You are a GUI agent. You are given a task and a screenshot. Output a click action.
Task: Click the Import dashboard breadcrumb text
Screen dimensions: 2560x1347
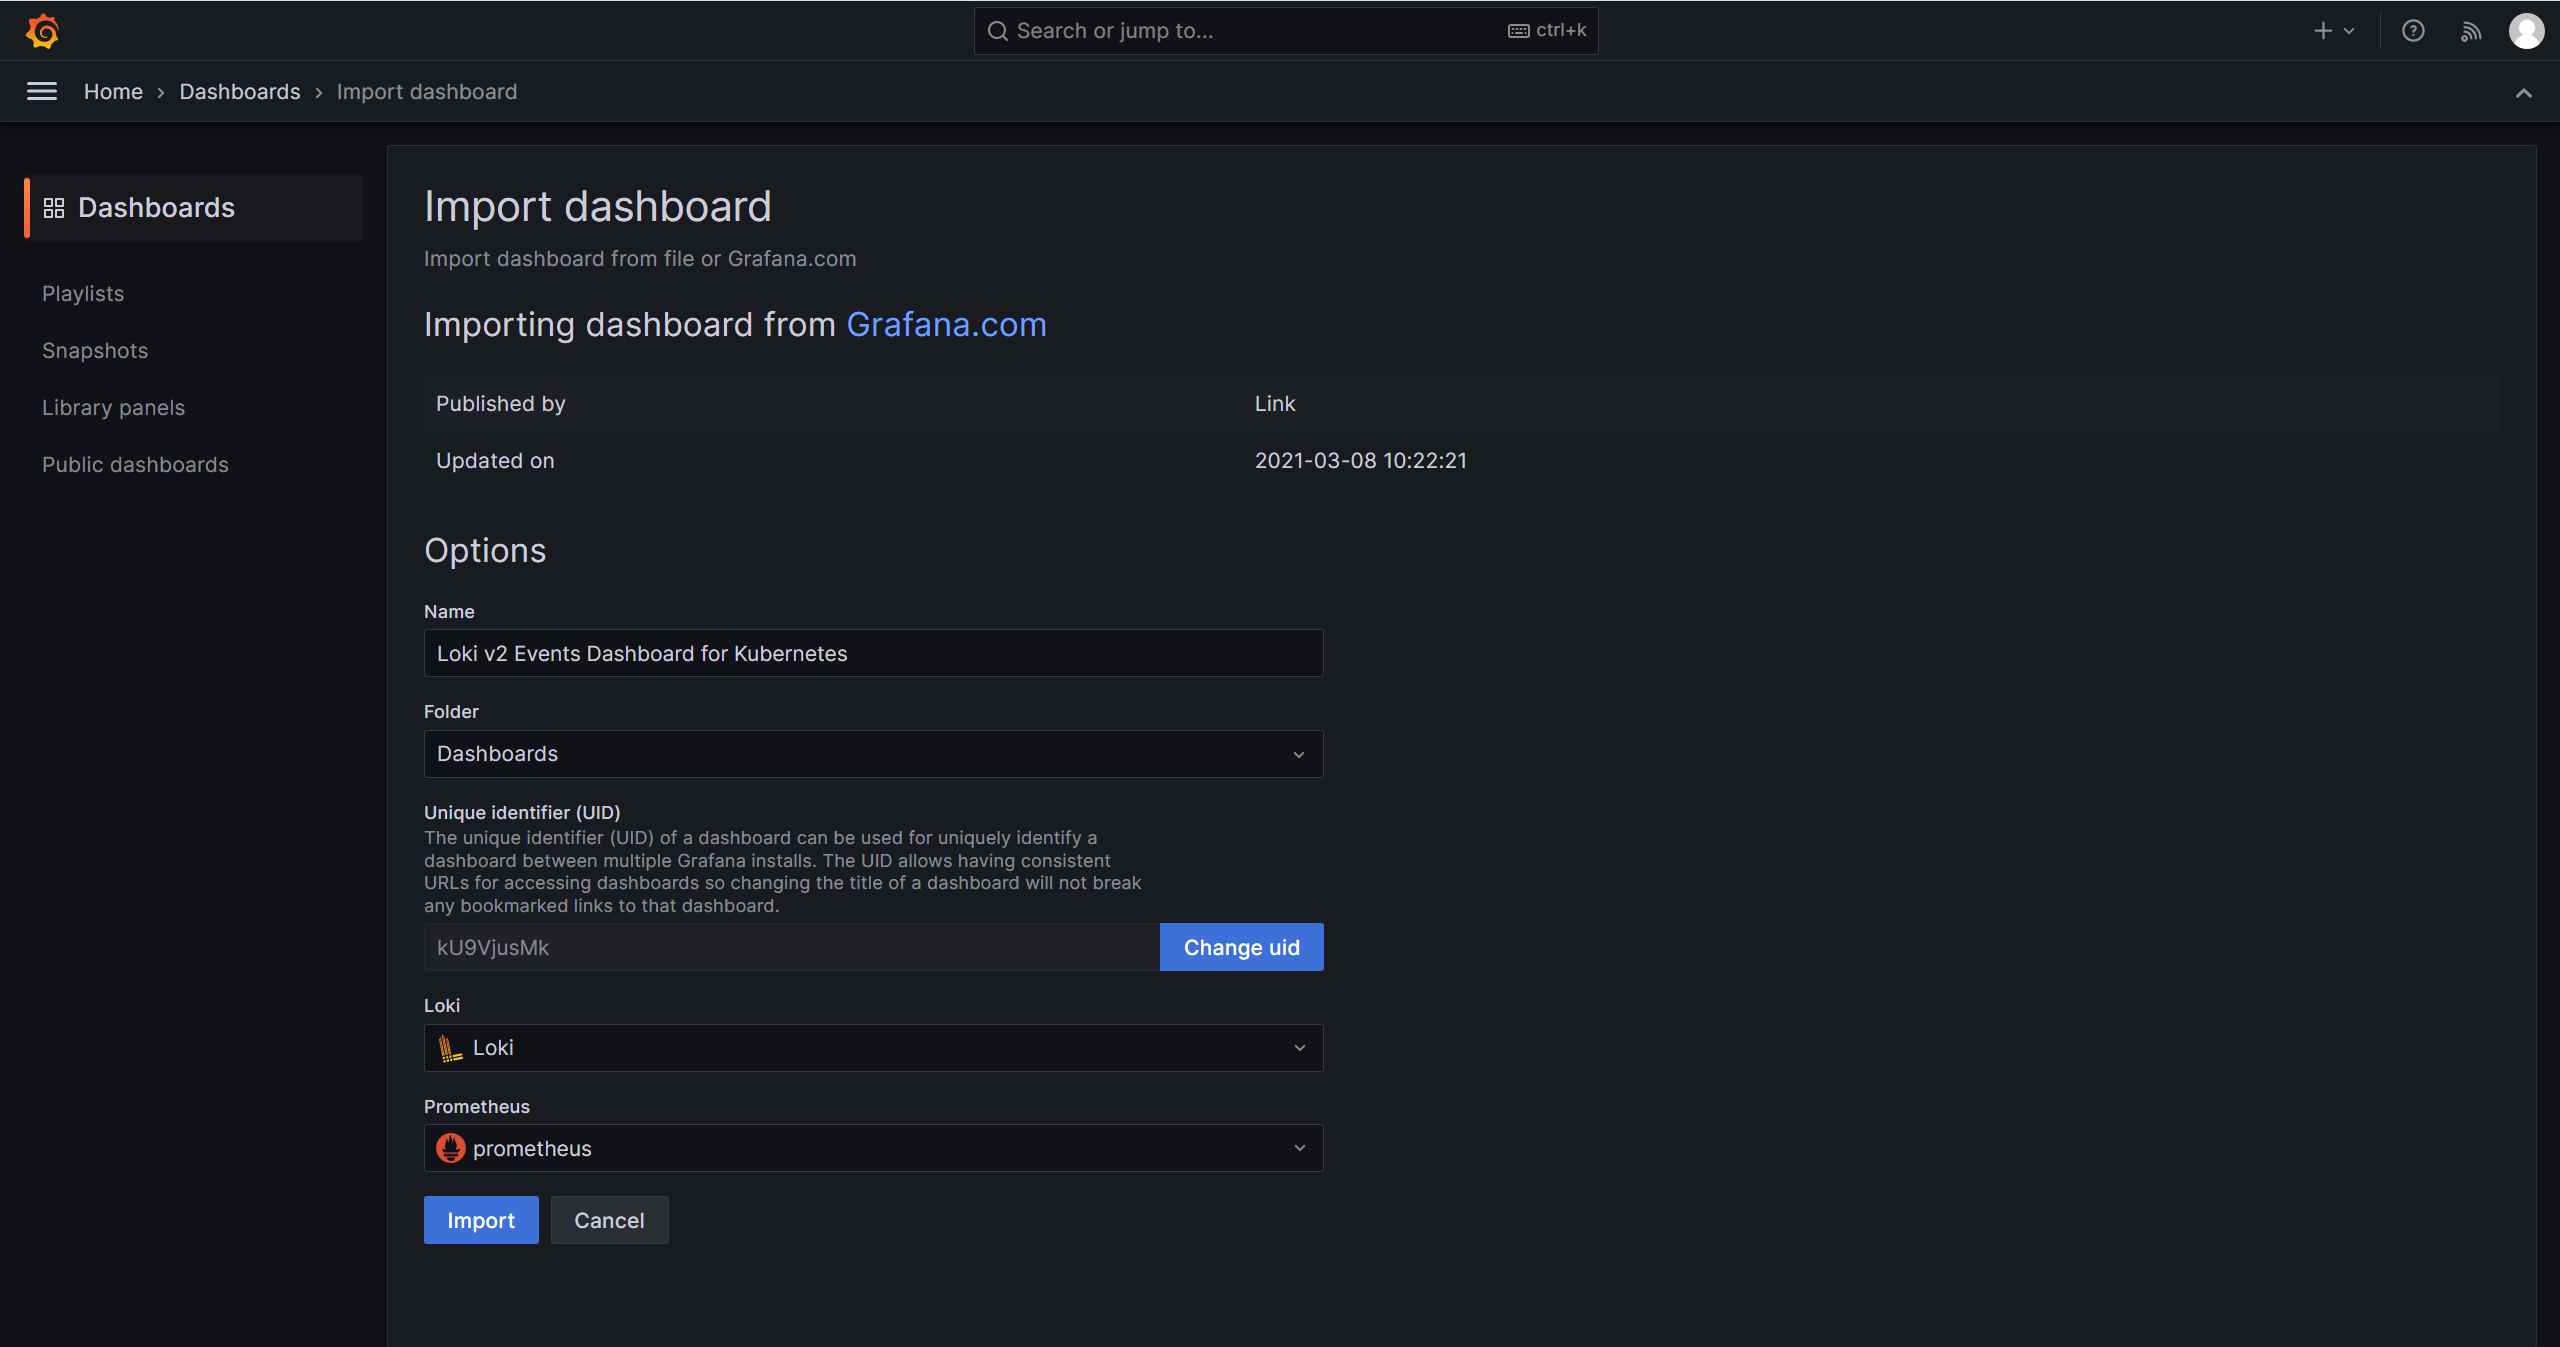point(427,92)
